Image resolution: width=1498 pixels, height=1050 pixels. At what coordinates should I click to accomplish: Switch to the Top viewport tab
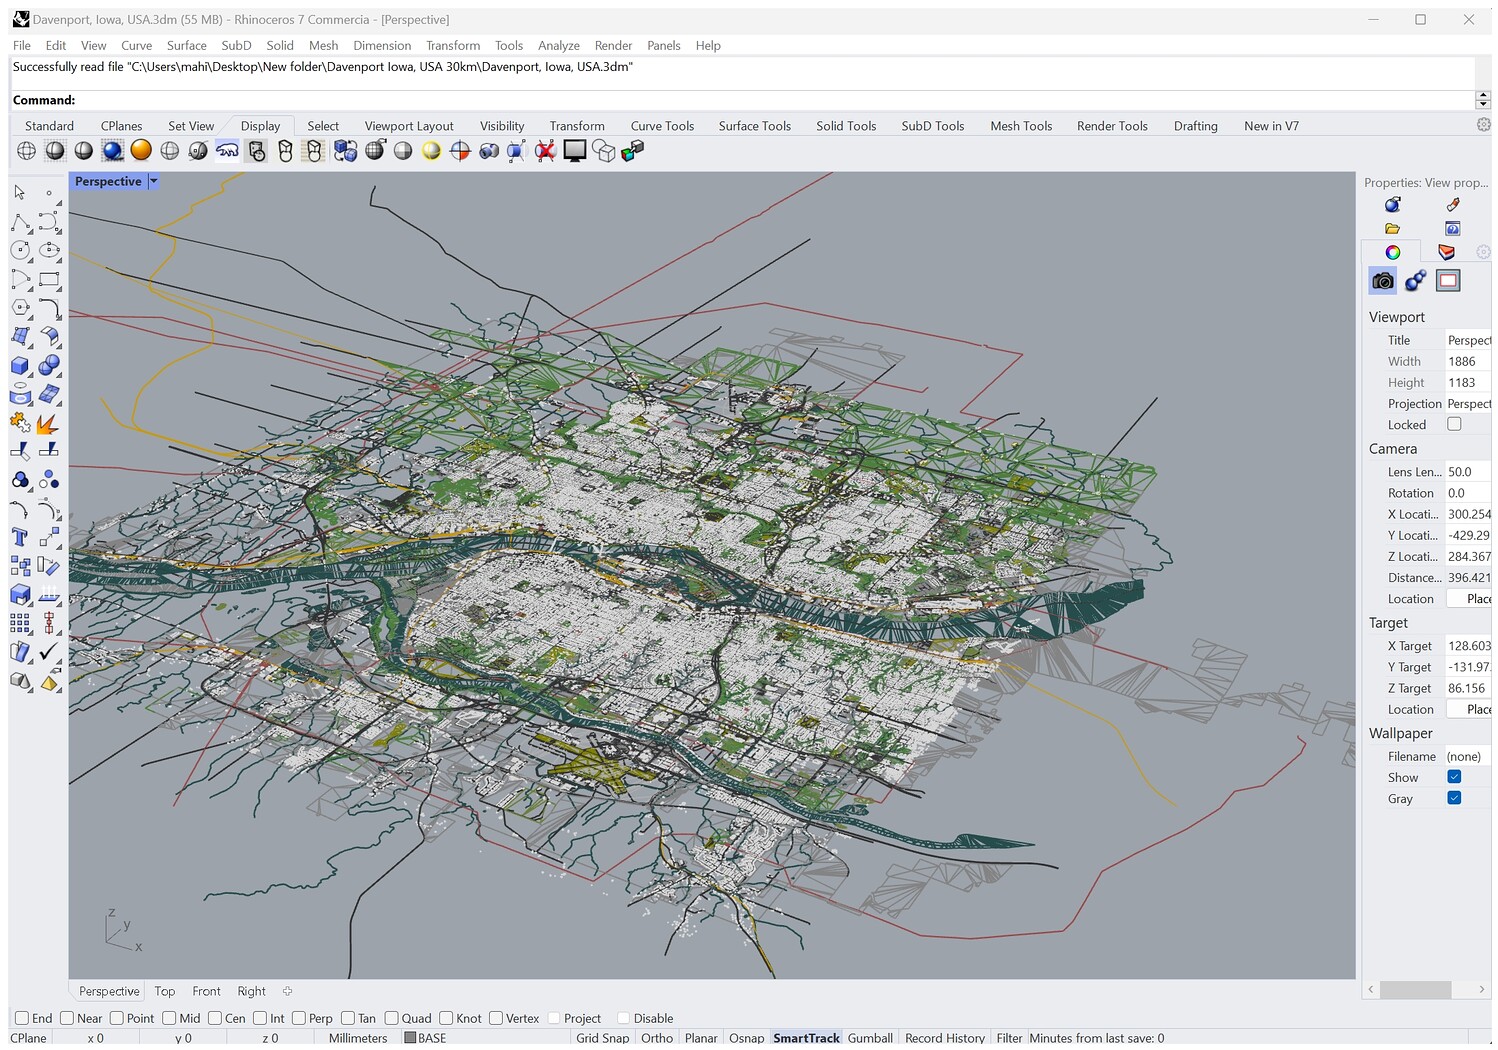[x=165, y=991]
